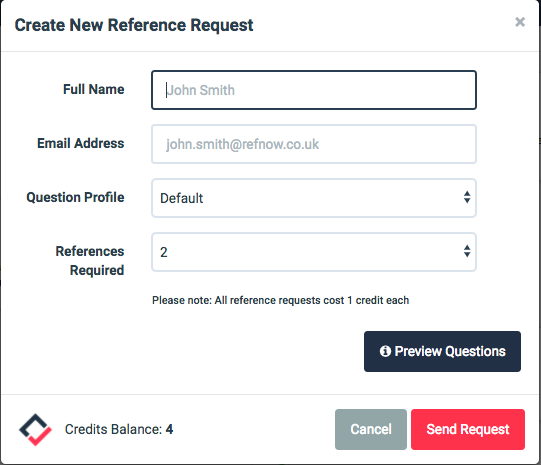Open the Preview Questions button
The height and width of the screenshot is (465, 541).
(442, 352)
